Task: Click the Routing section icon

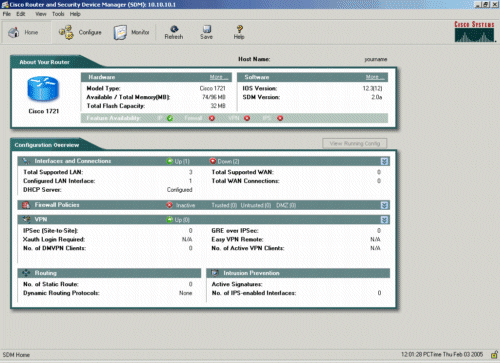Action: coord(26,273)
